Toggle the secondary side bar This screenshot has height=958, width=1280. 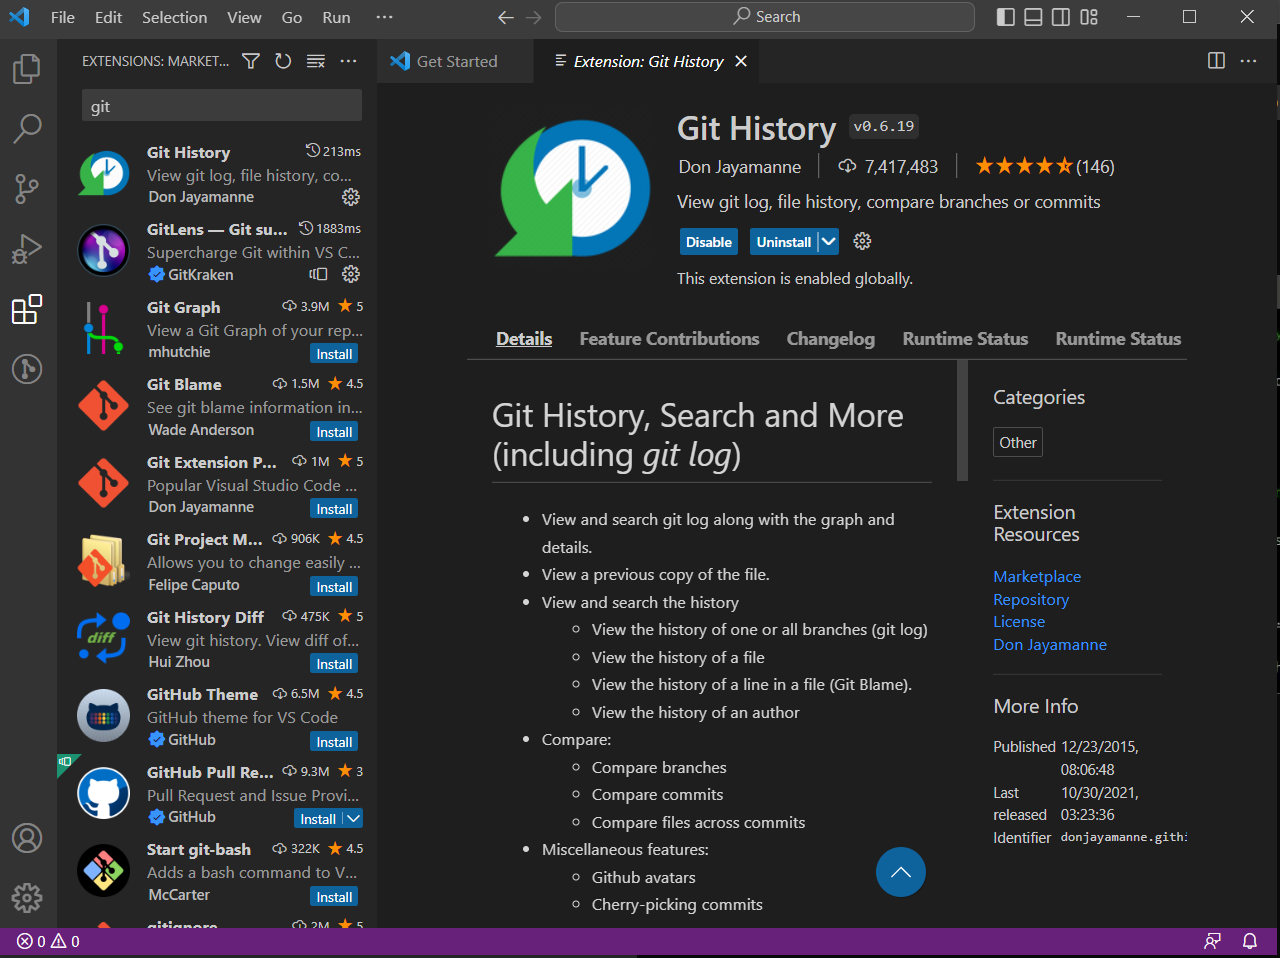(x=1061, y=17)
